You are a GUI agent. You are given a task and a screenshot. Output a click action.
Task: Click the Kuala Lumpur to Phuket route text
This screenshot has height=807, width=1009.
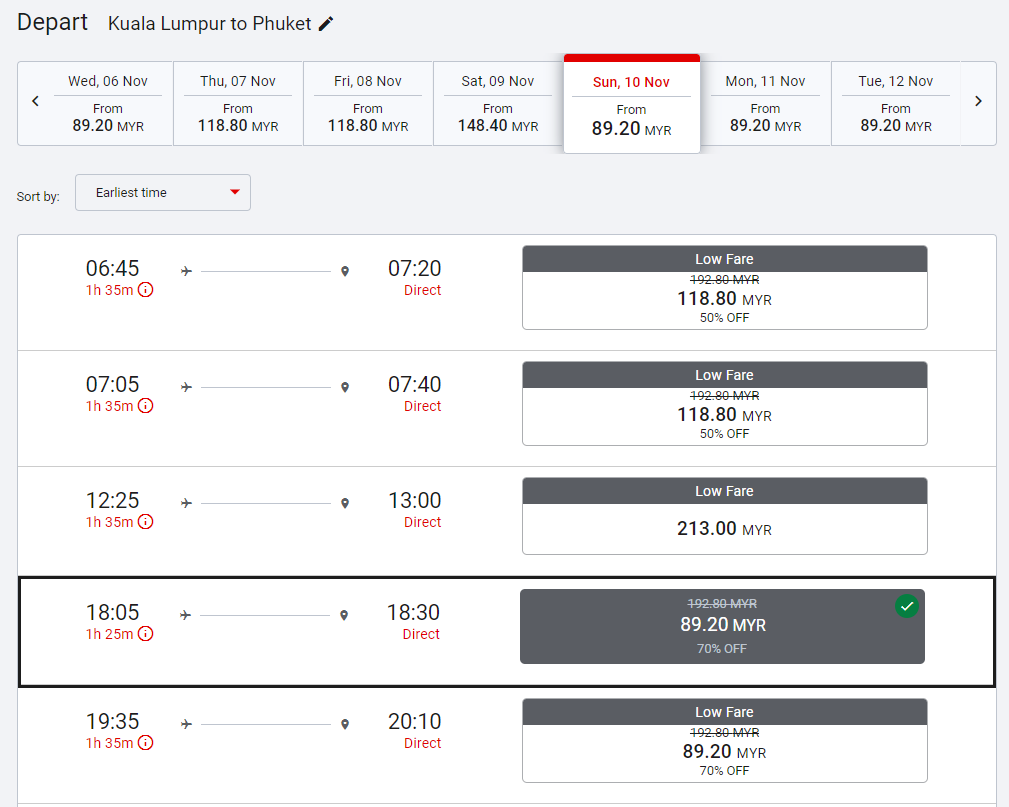click(x=210, y=23)
